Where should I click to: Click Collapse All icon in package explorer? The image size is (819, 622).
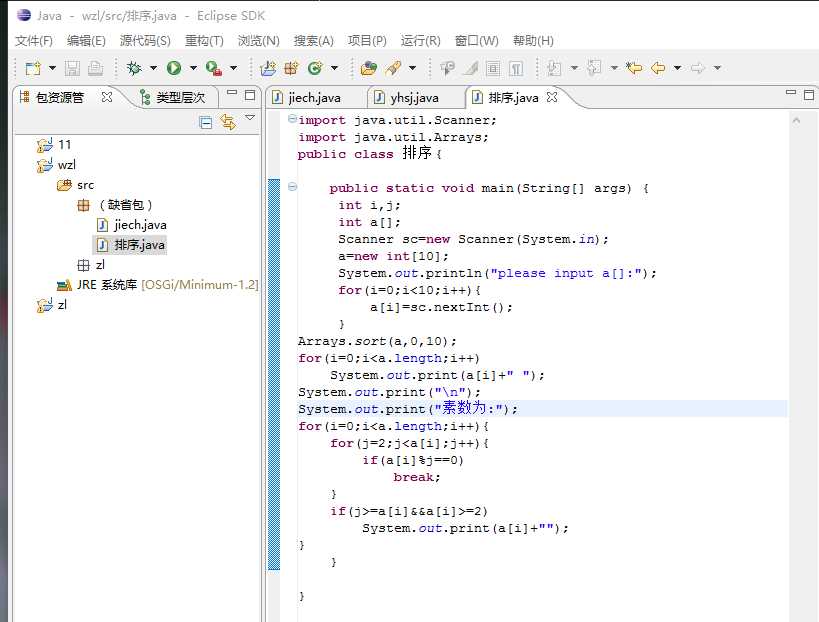pyautogui.click(x=206, y=122)
